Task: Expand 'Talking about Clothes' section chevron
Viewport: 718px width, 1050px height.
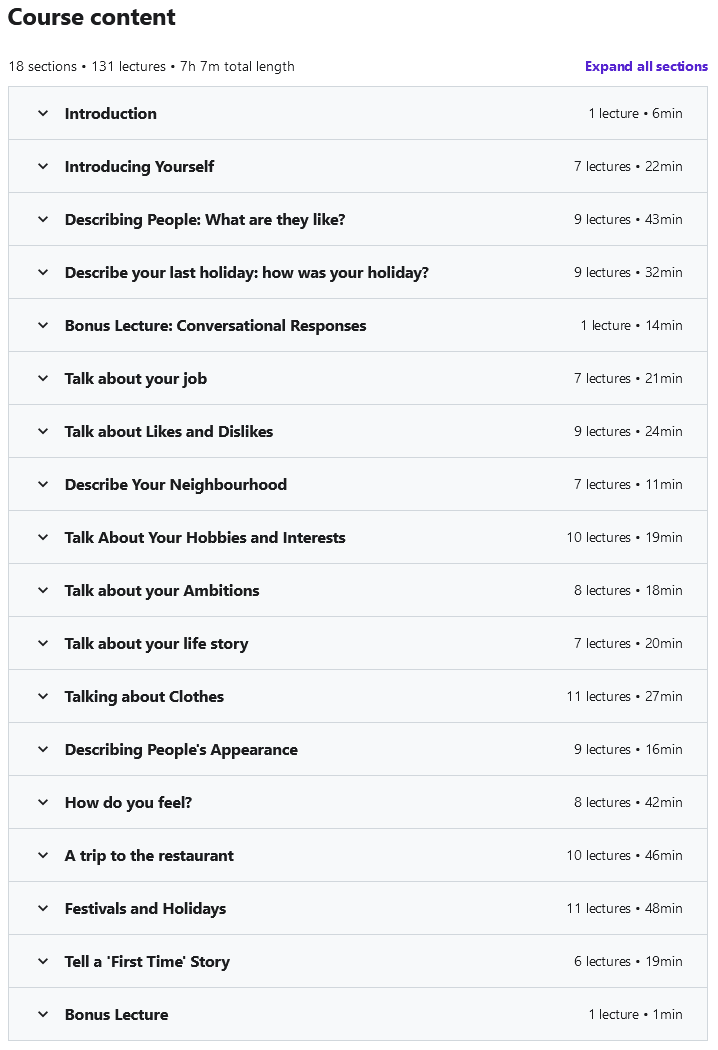Action: (x=43, y=696)
